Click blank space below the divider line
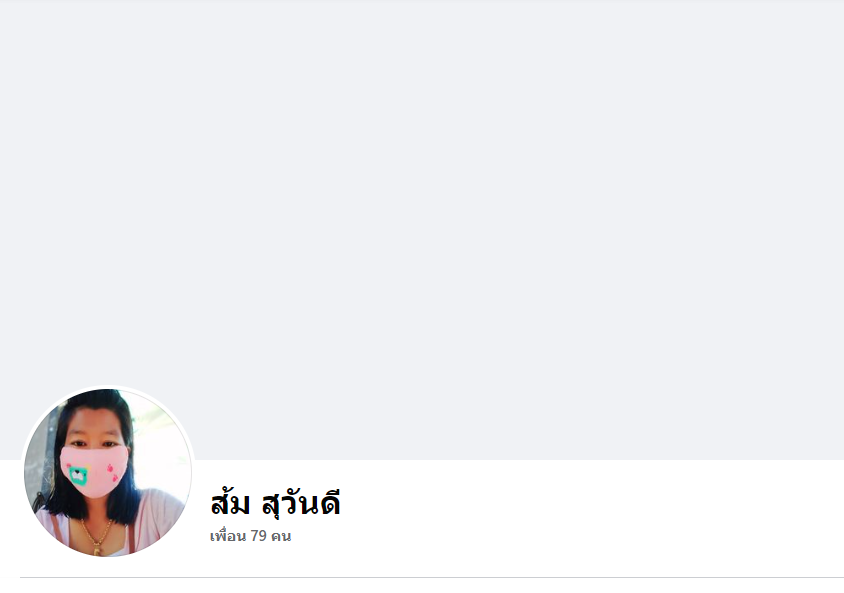The image size is (844, 593). [432, 586]
